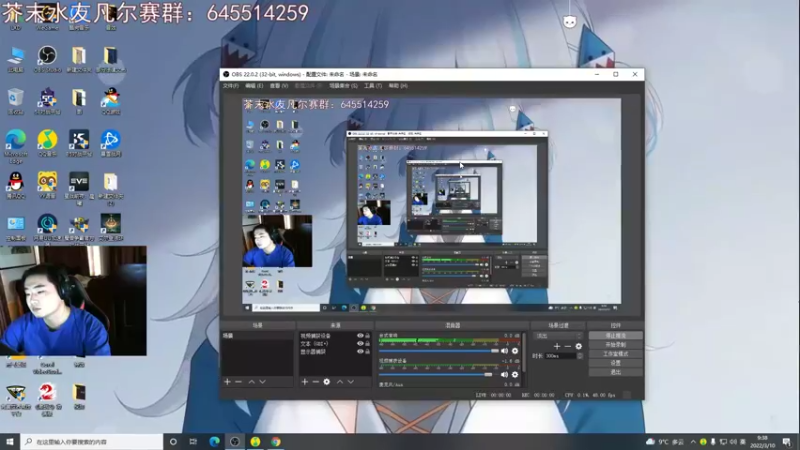The image size is (800, 450).
Task: Select the 文本 (GDI+) source row
Action: [335, 344]
